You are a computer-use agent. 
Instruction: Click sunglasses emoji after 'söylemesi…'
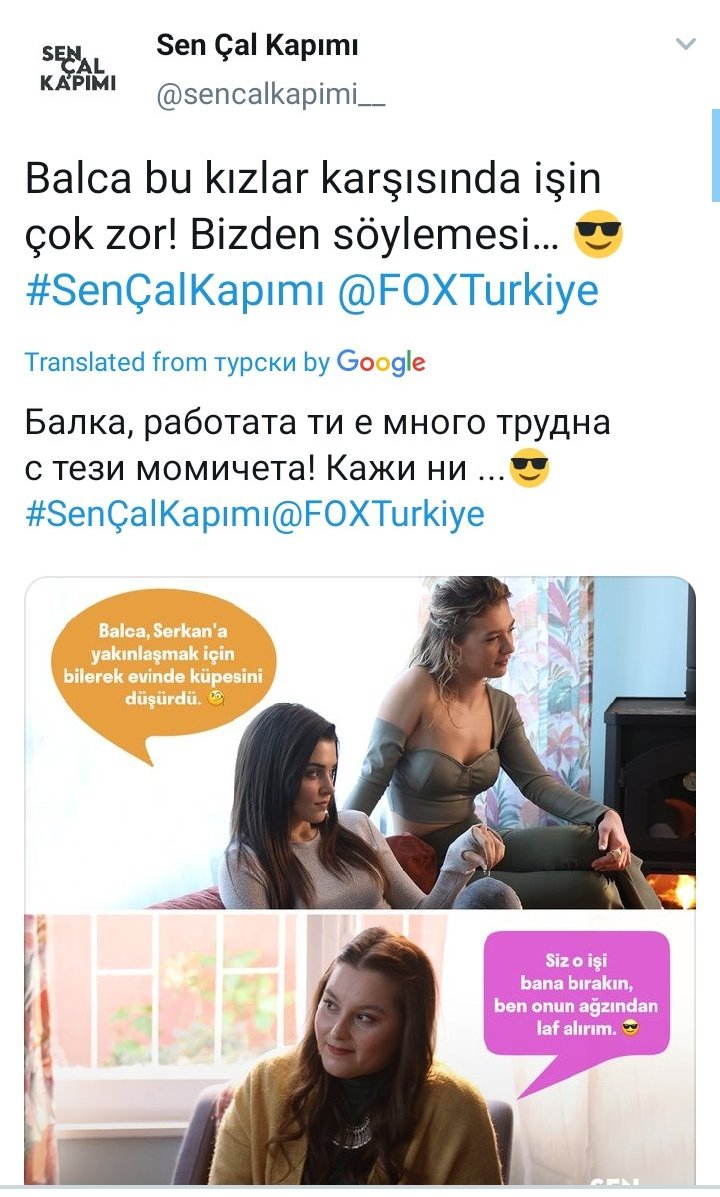598,234
